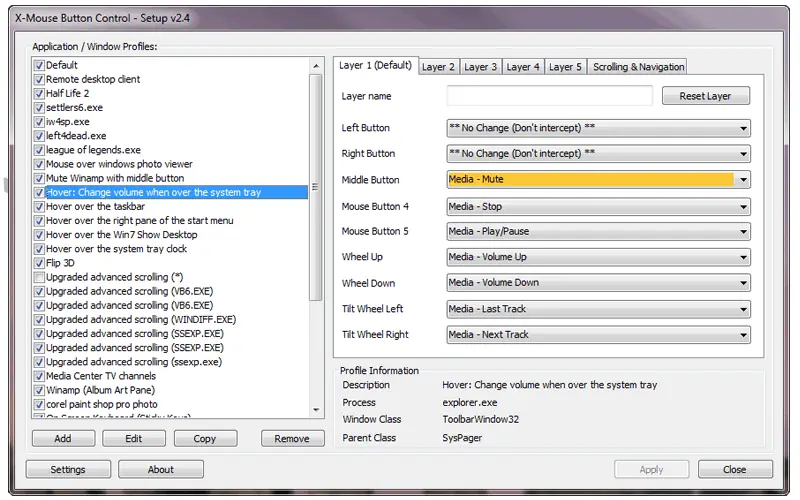800x500 pixels.
Task: Click the profile list scrollbar thumb
Action: [316, 187]
